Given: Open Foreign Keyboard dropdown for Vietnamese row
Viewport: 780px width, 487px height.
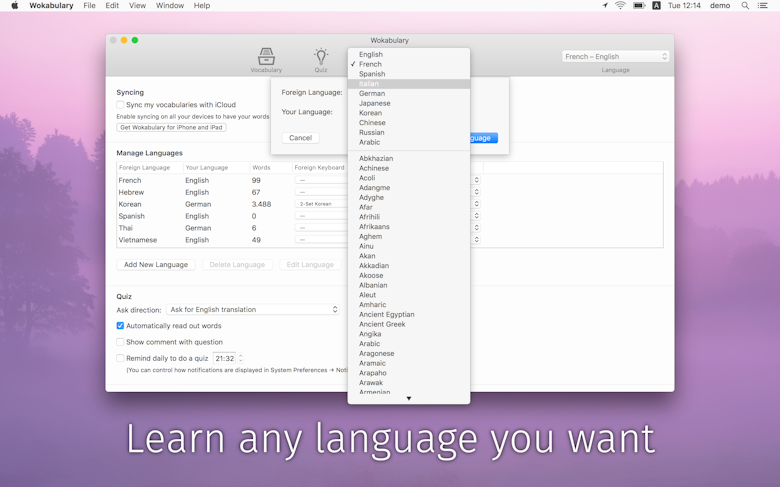Looking at the screenshot, I should click(321, 240).
